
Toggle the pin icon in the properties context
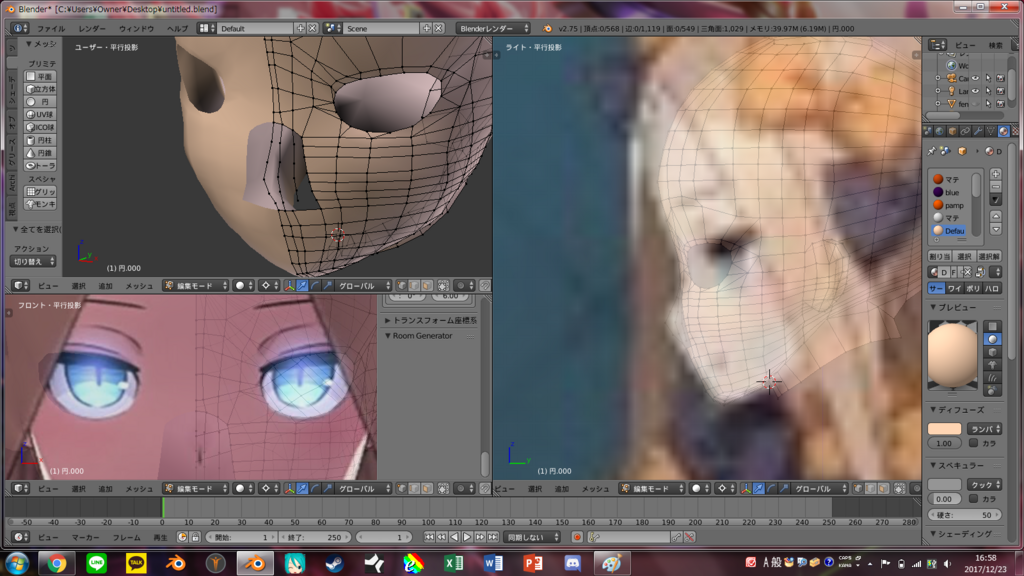tap(932, 152)
